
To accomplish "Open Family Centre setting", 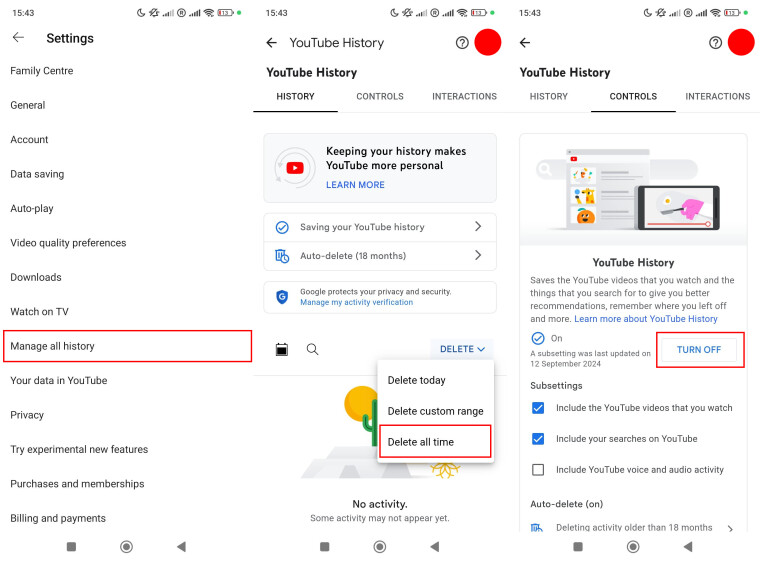I will tap(126, 71).
